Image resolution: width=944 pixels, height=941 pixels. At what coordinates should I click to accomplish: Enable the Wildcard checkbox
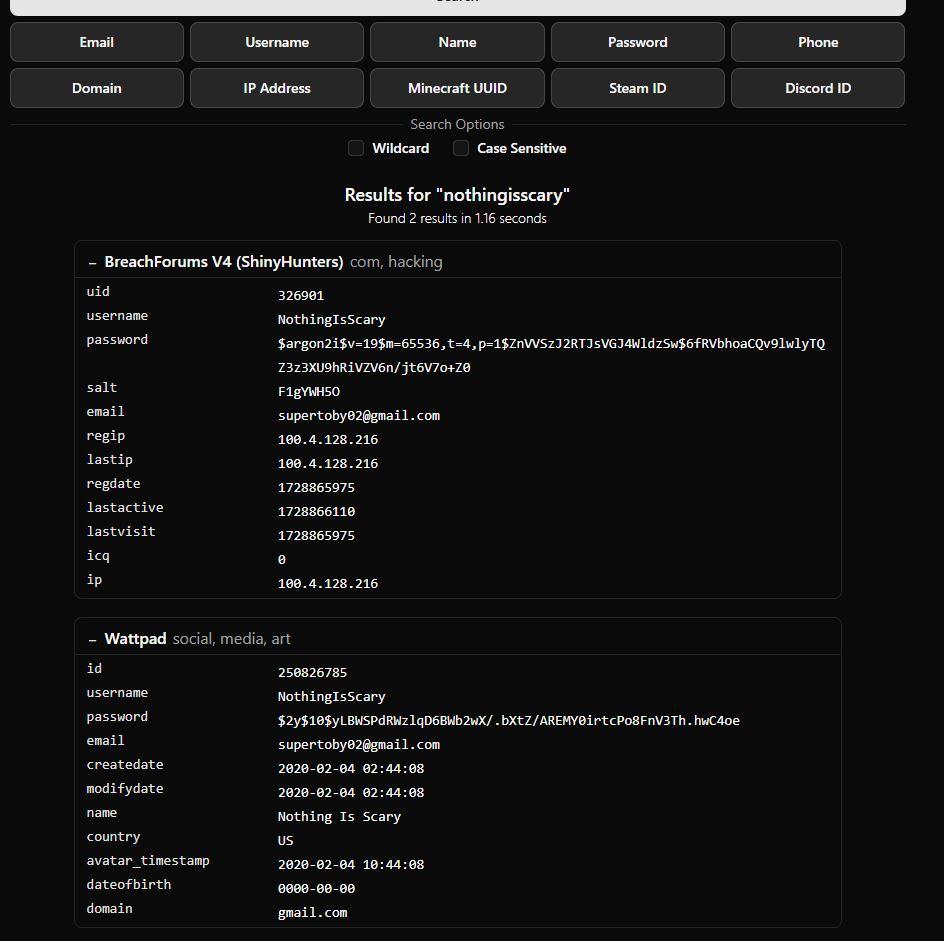click(x=356, y=148)
